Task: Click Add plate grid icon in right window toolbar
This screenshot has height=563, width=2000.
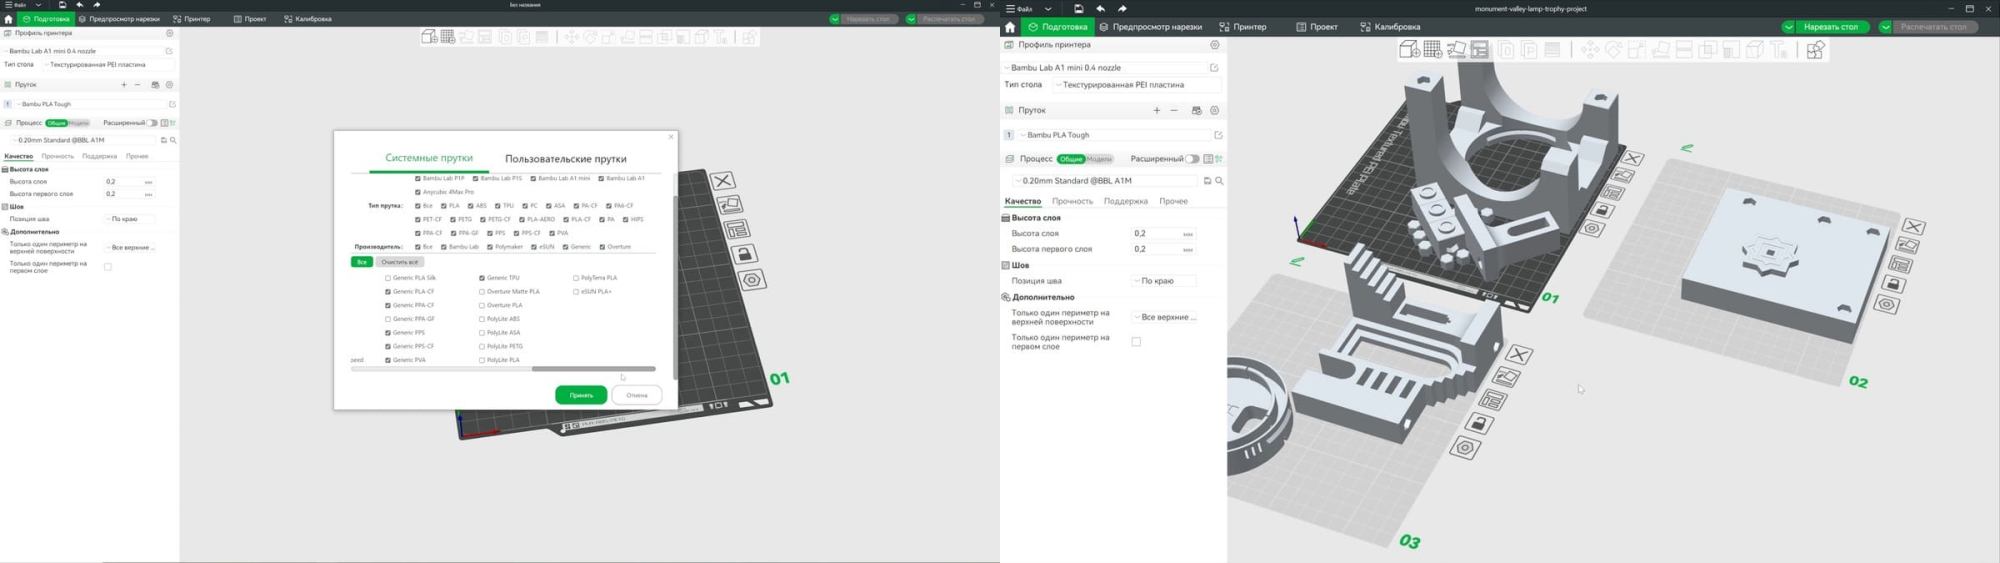Action: 1433,49
